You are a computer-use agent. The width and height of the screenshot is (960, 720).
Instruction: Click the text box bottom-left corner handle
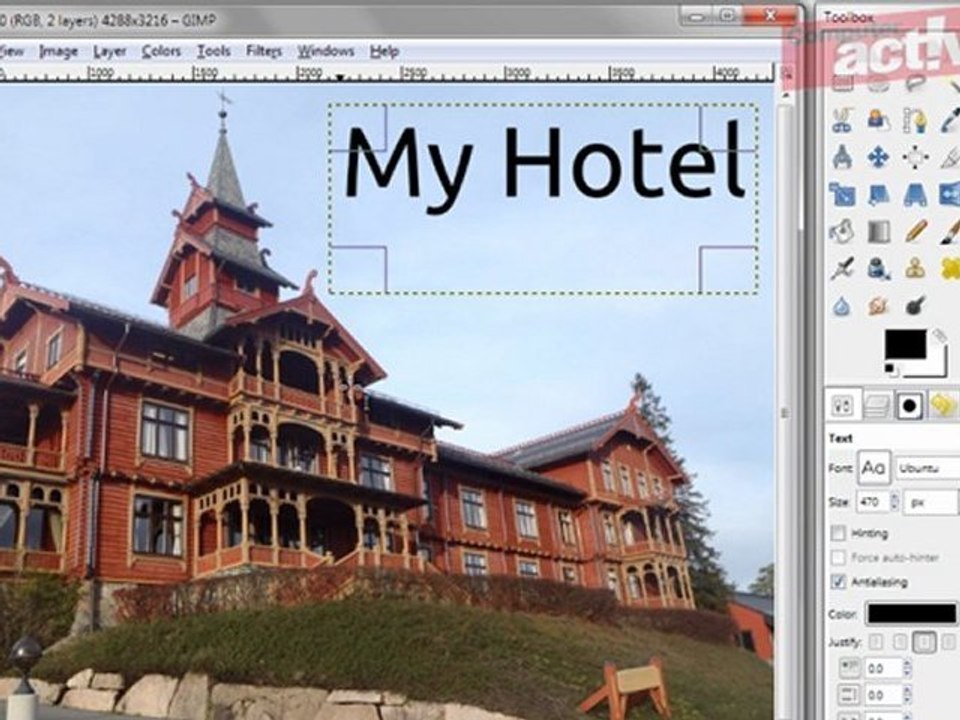click(x=358, y=269)
